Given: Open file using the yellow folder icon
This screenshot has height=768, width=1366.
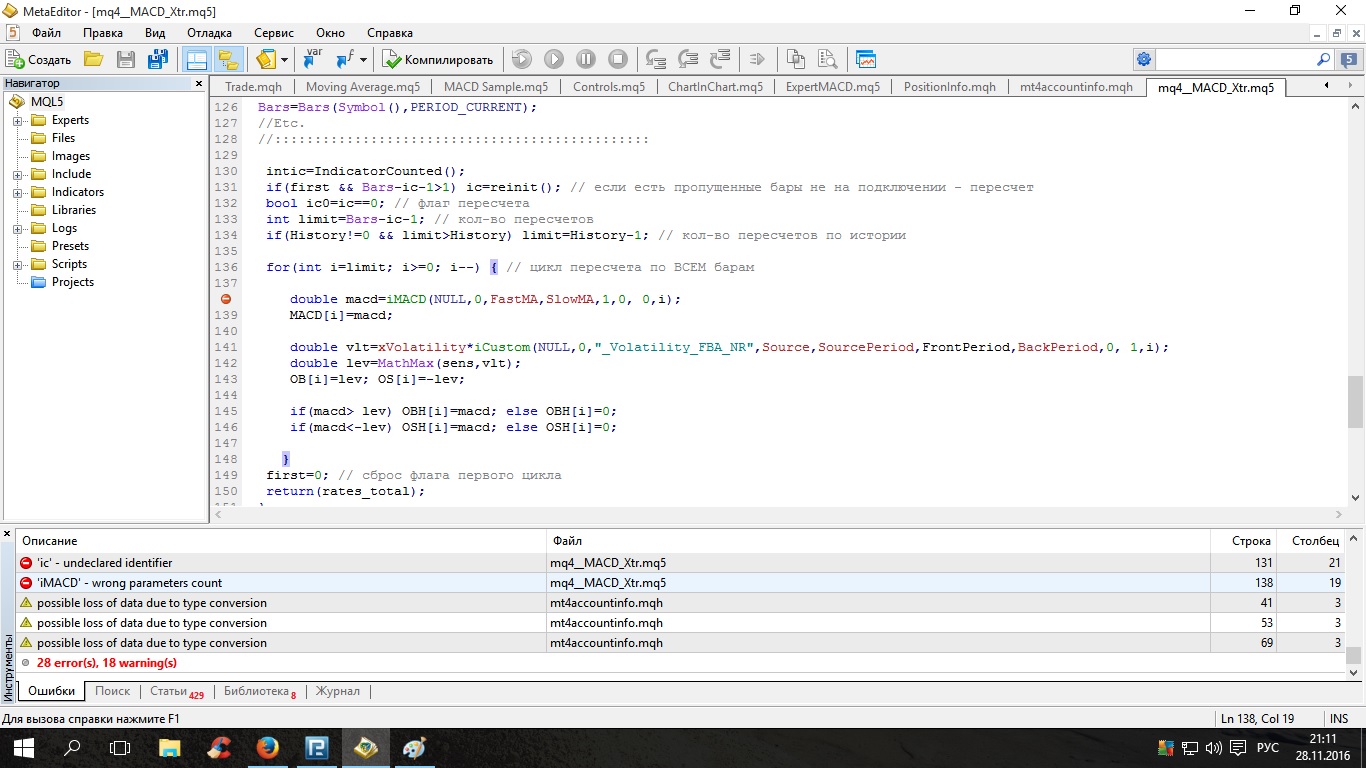Looking at the screenshot, I should pos(94,59).
